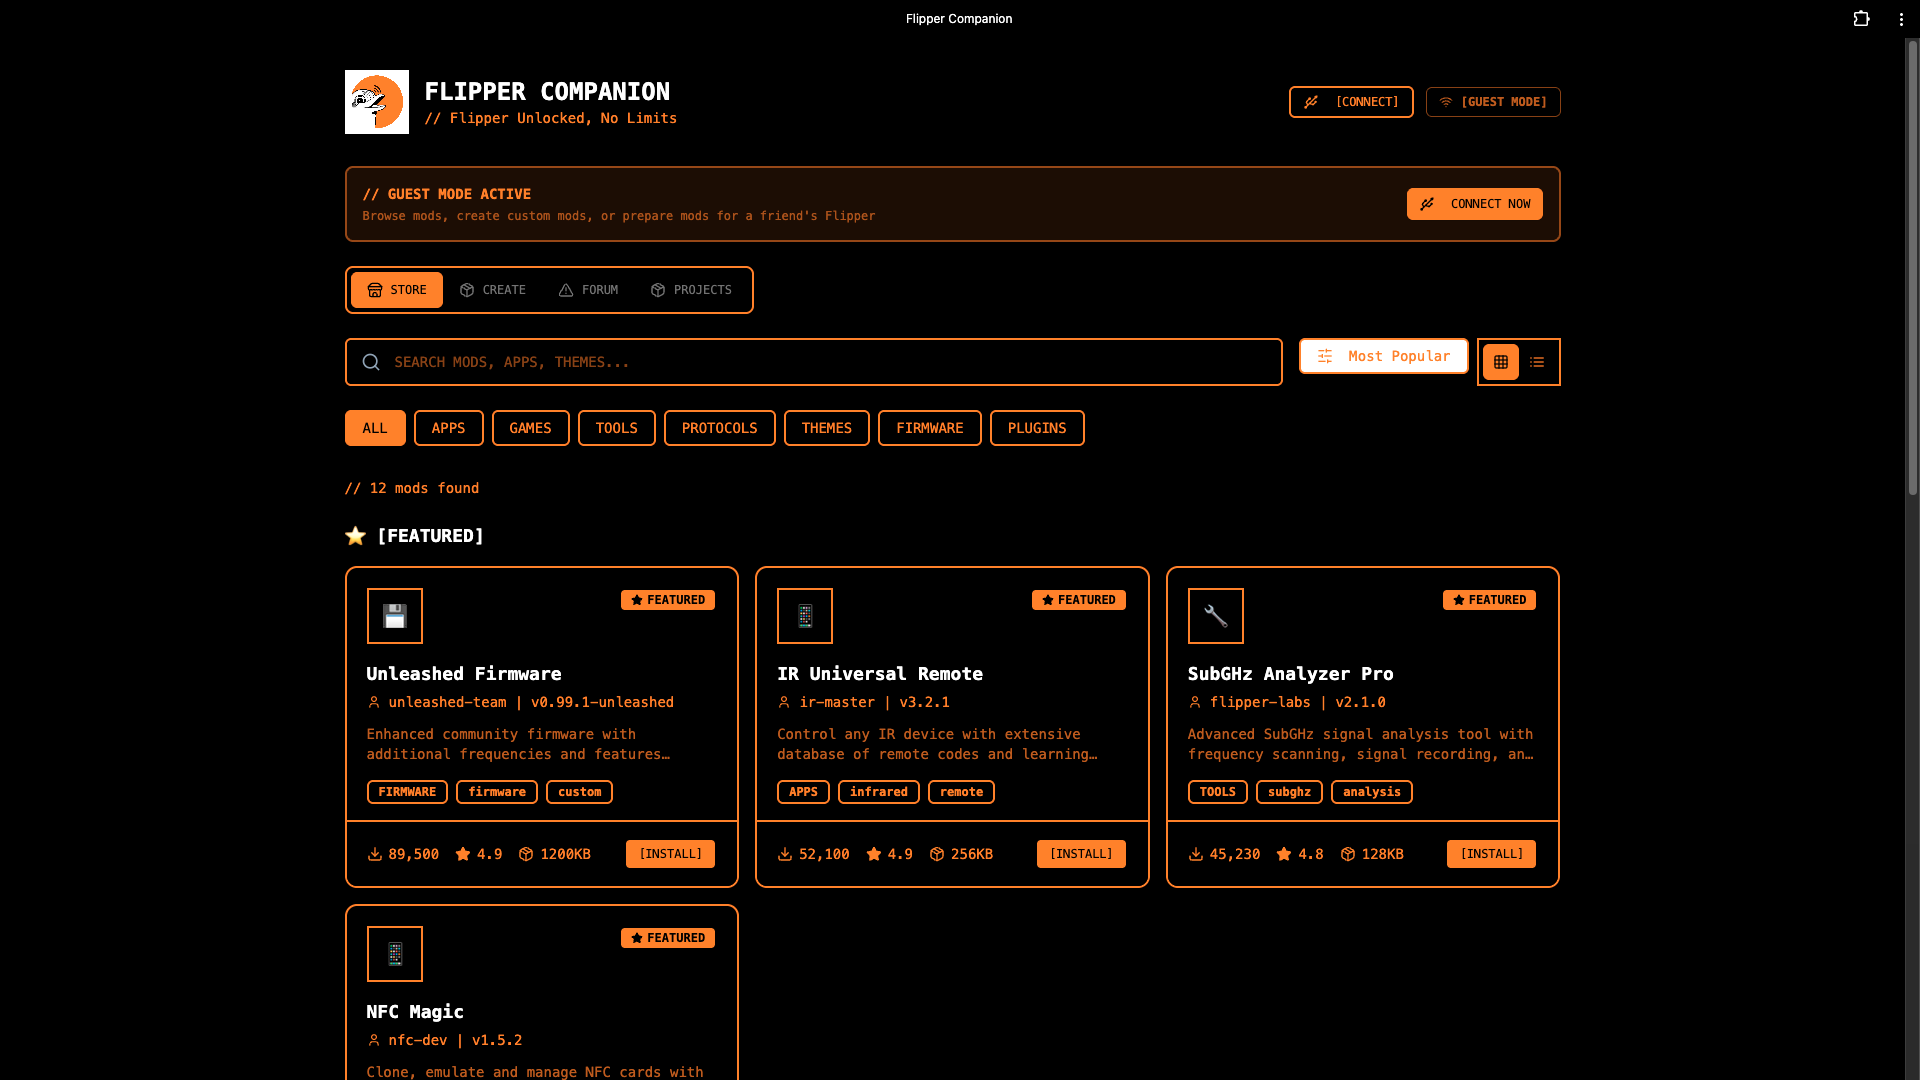Switch to the CREATE tab

coord(493,290)
